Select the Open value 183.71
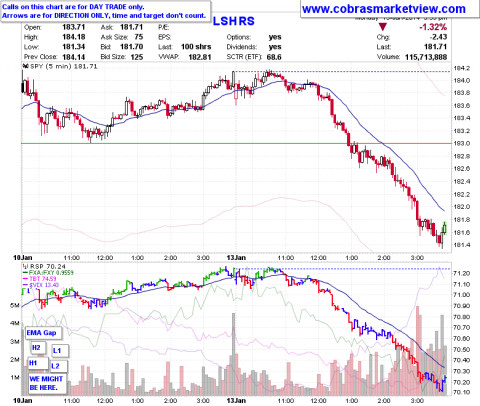Image resolution: width=480 pixels, height=406 pixels. pyautogui.click(x=74, y=27)
